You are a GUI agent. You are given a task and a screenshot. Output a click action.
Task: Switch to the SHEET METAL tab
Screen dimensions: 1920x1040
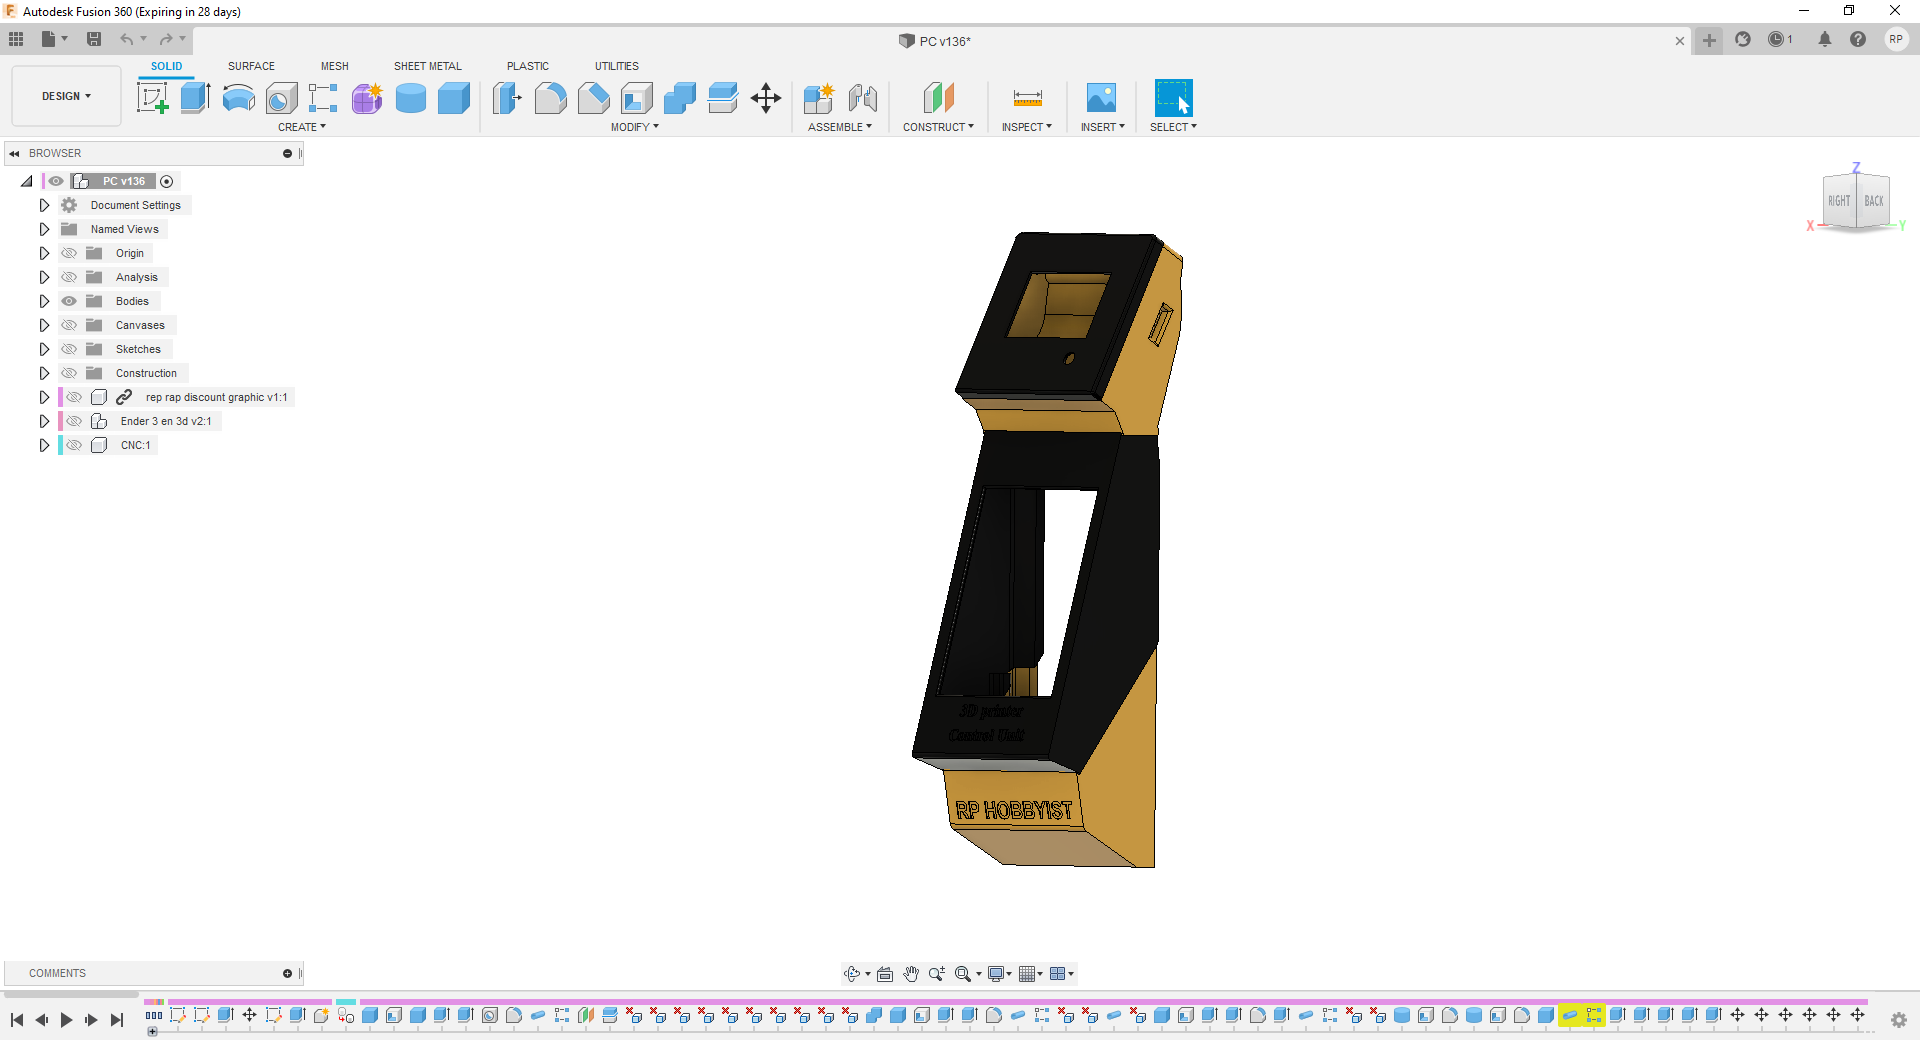click(428, 66)
